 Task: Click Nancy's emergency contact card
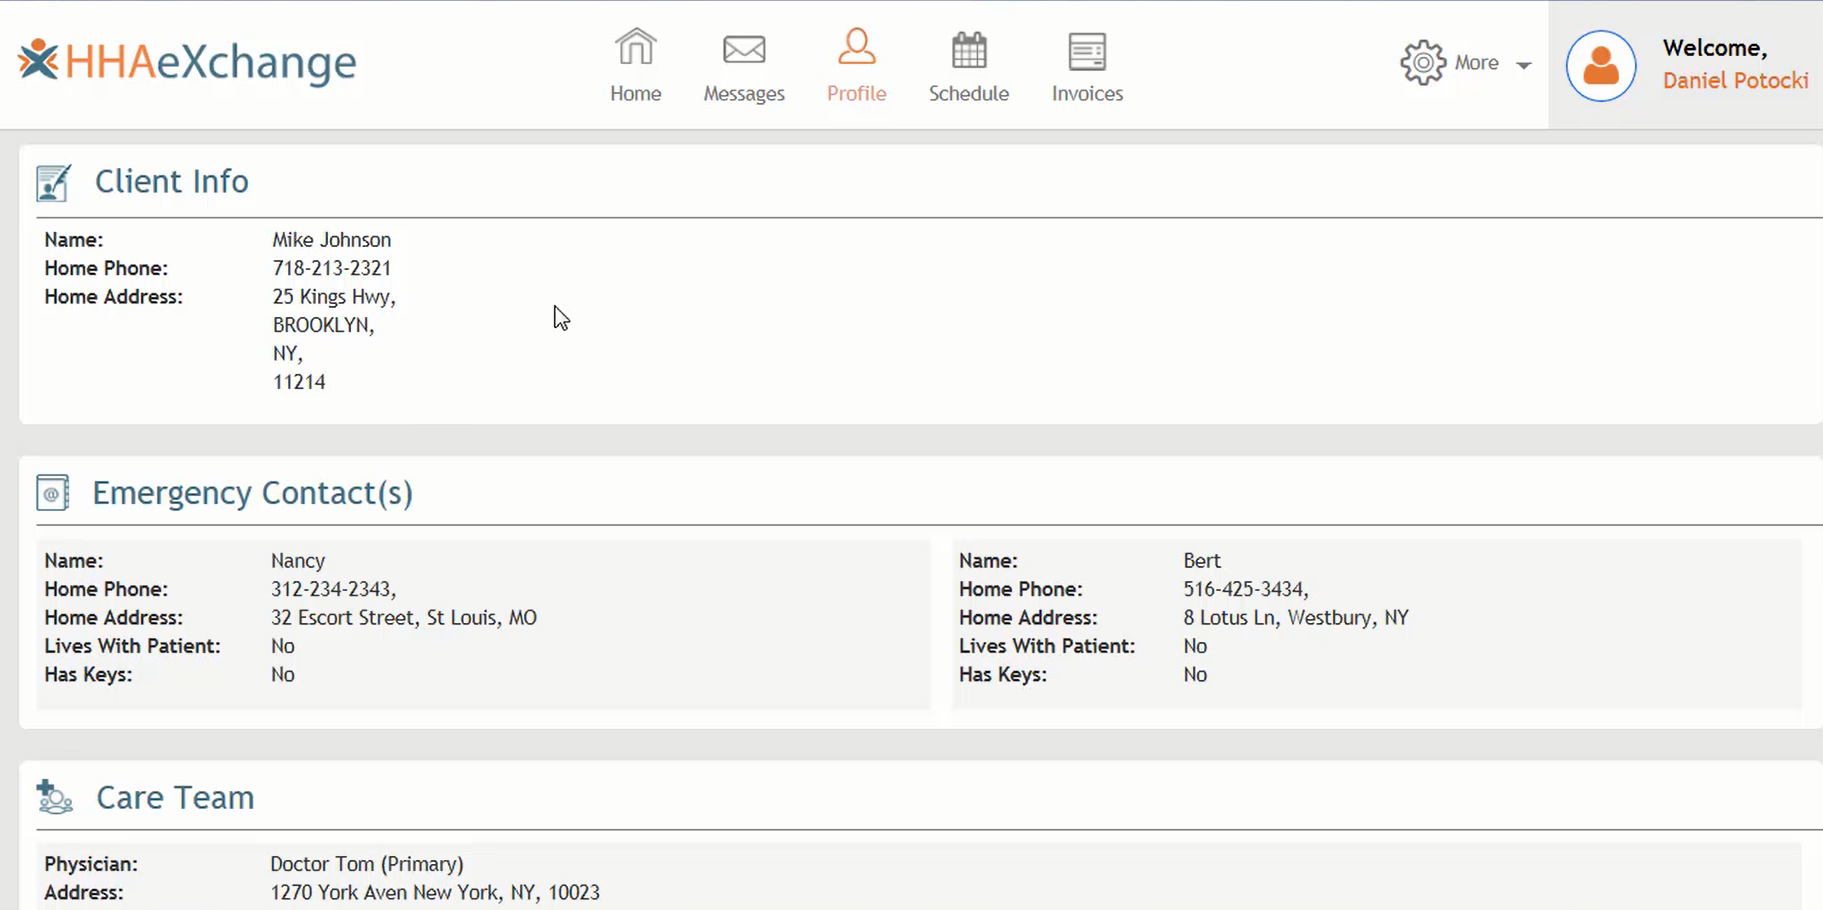(x=483, y=624)
